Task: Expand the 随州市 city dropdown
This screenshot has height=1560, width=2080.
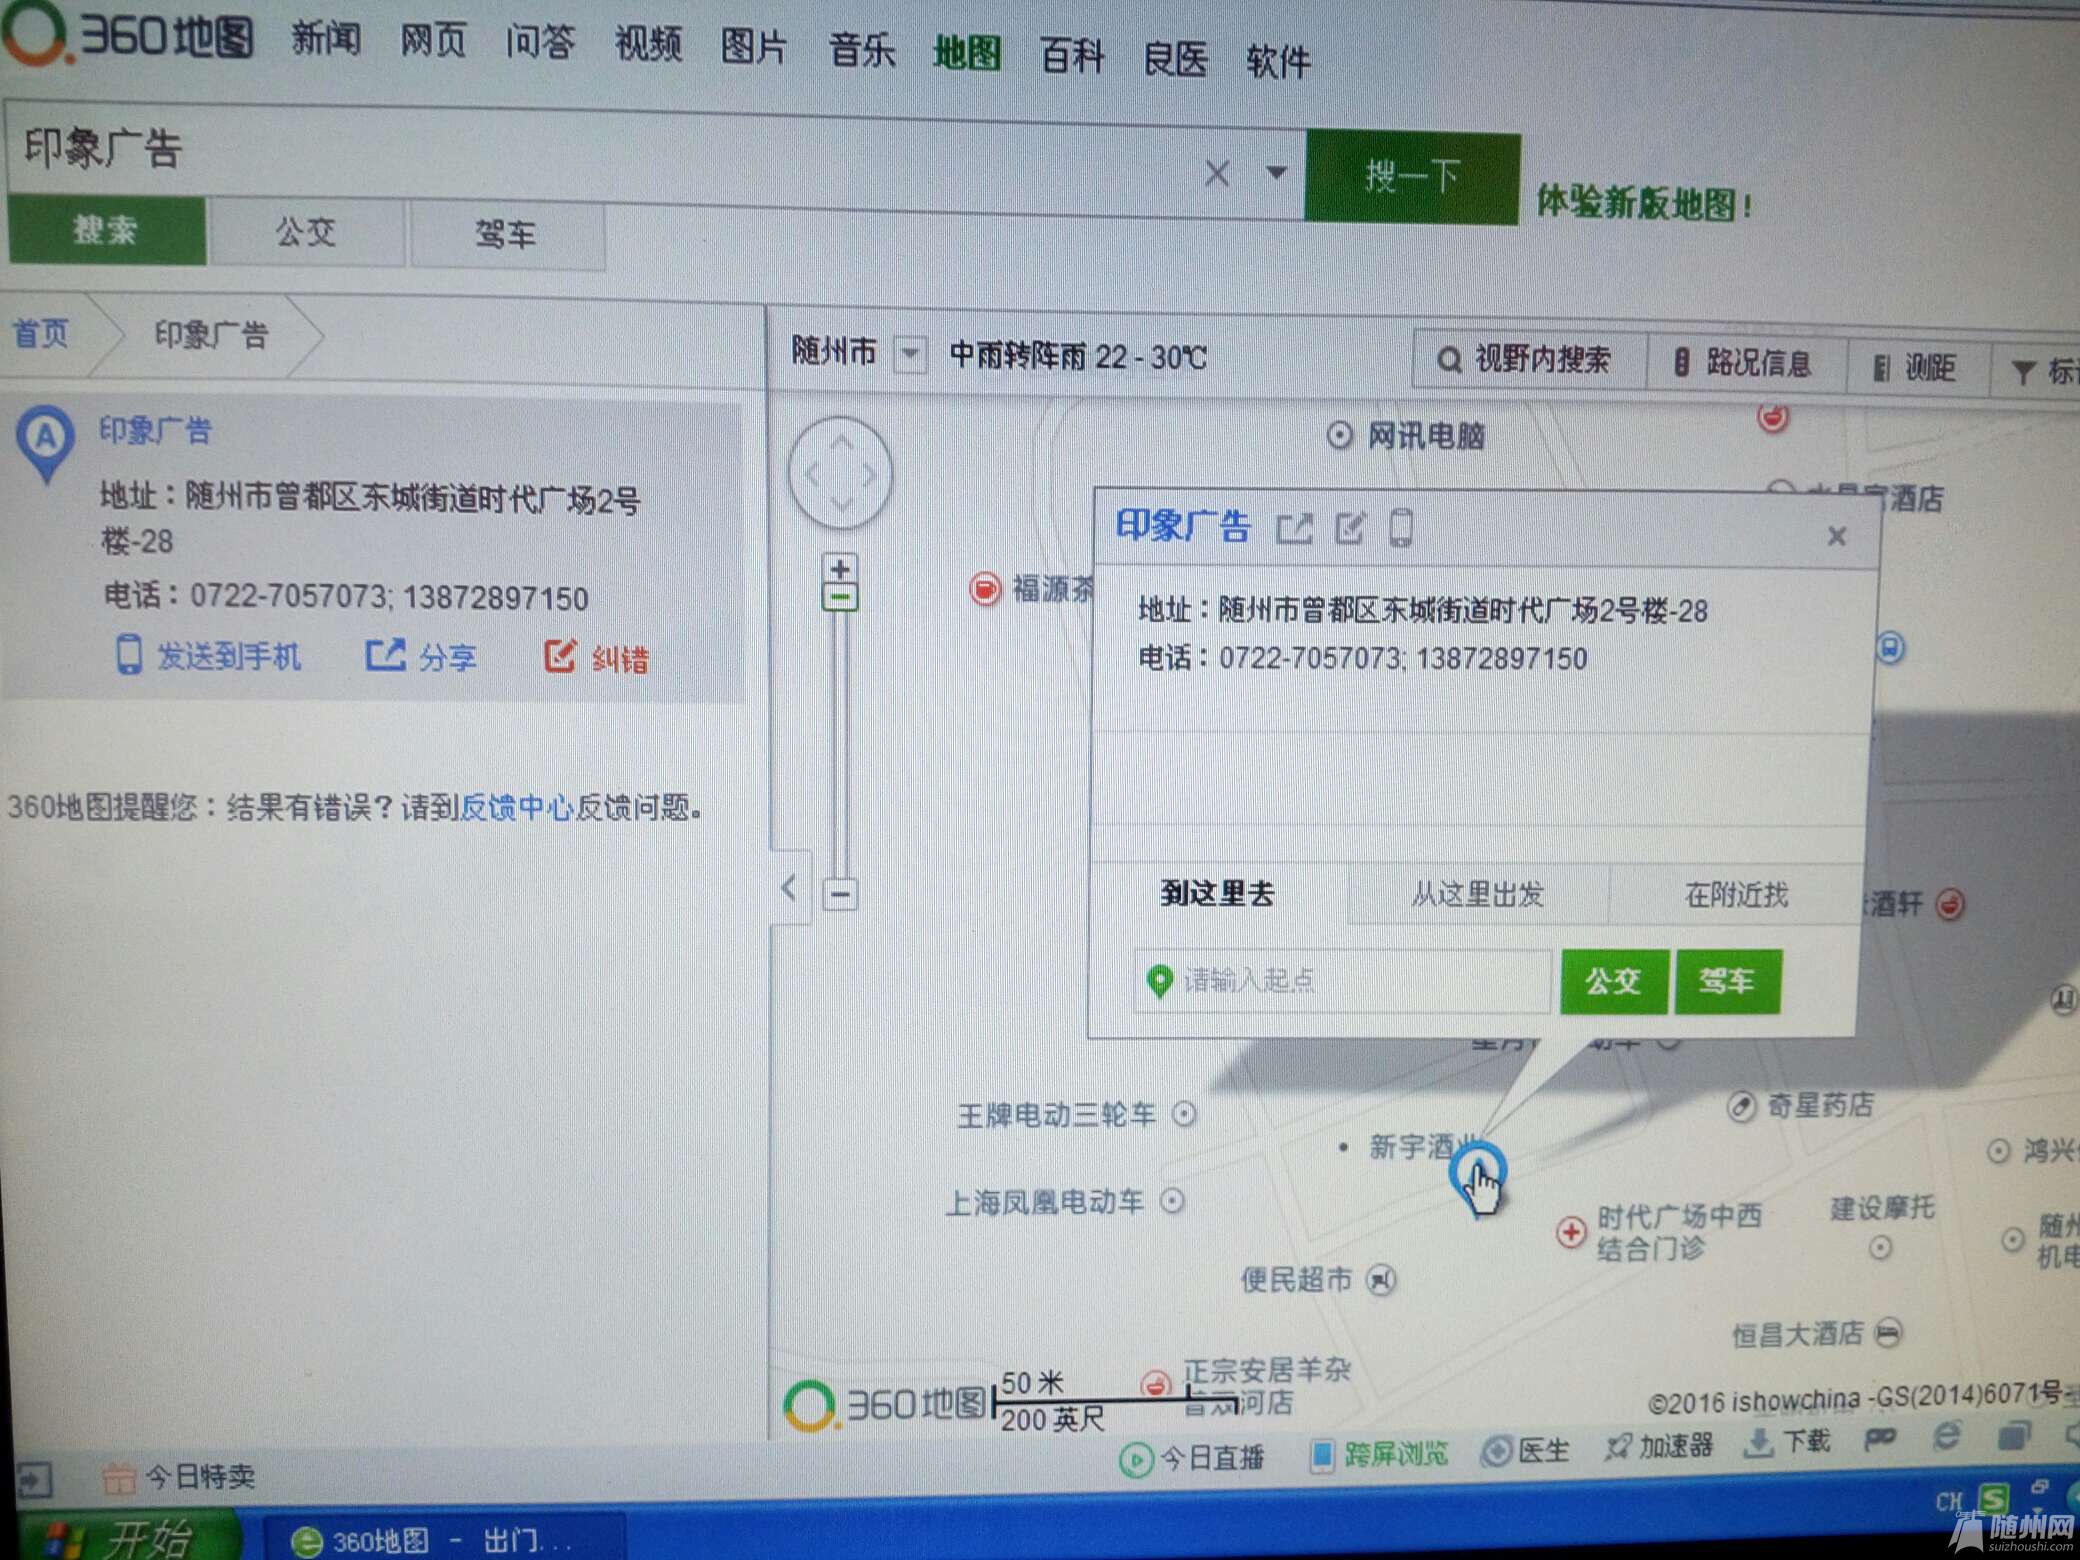Action: [909, 354]
